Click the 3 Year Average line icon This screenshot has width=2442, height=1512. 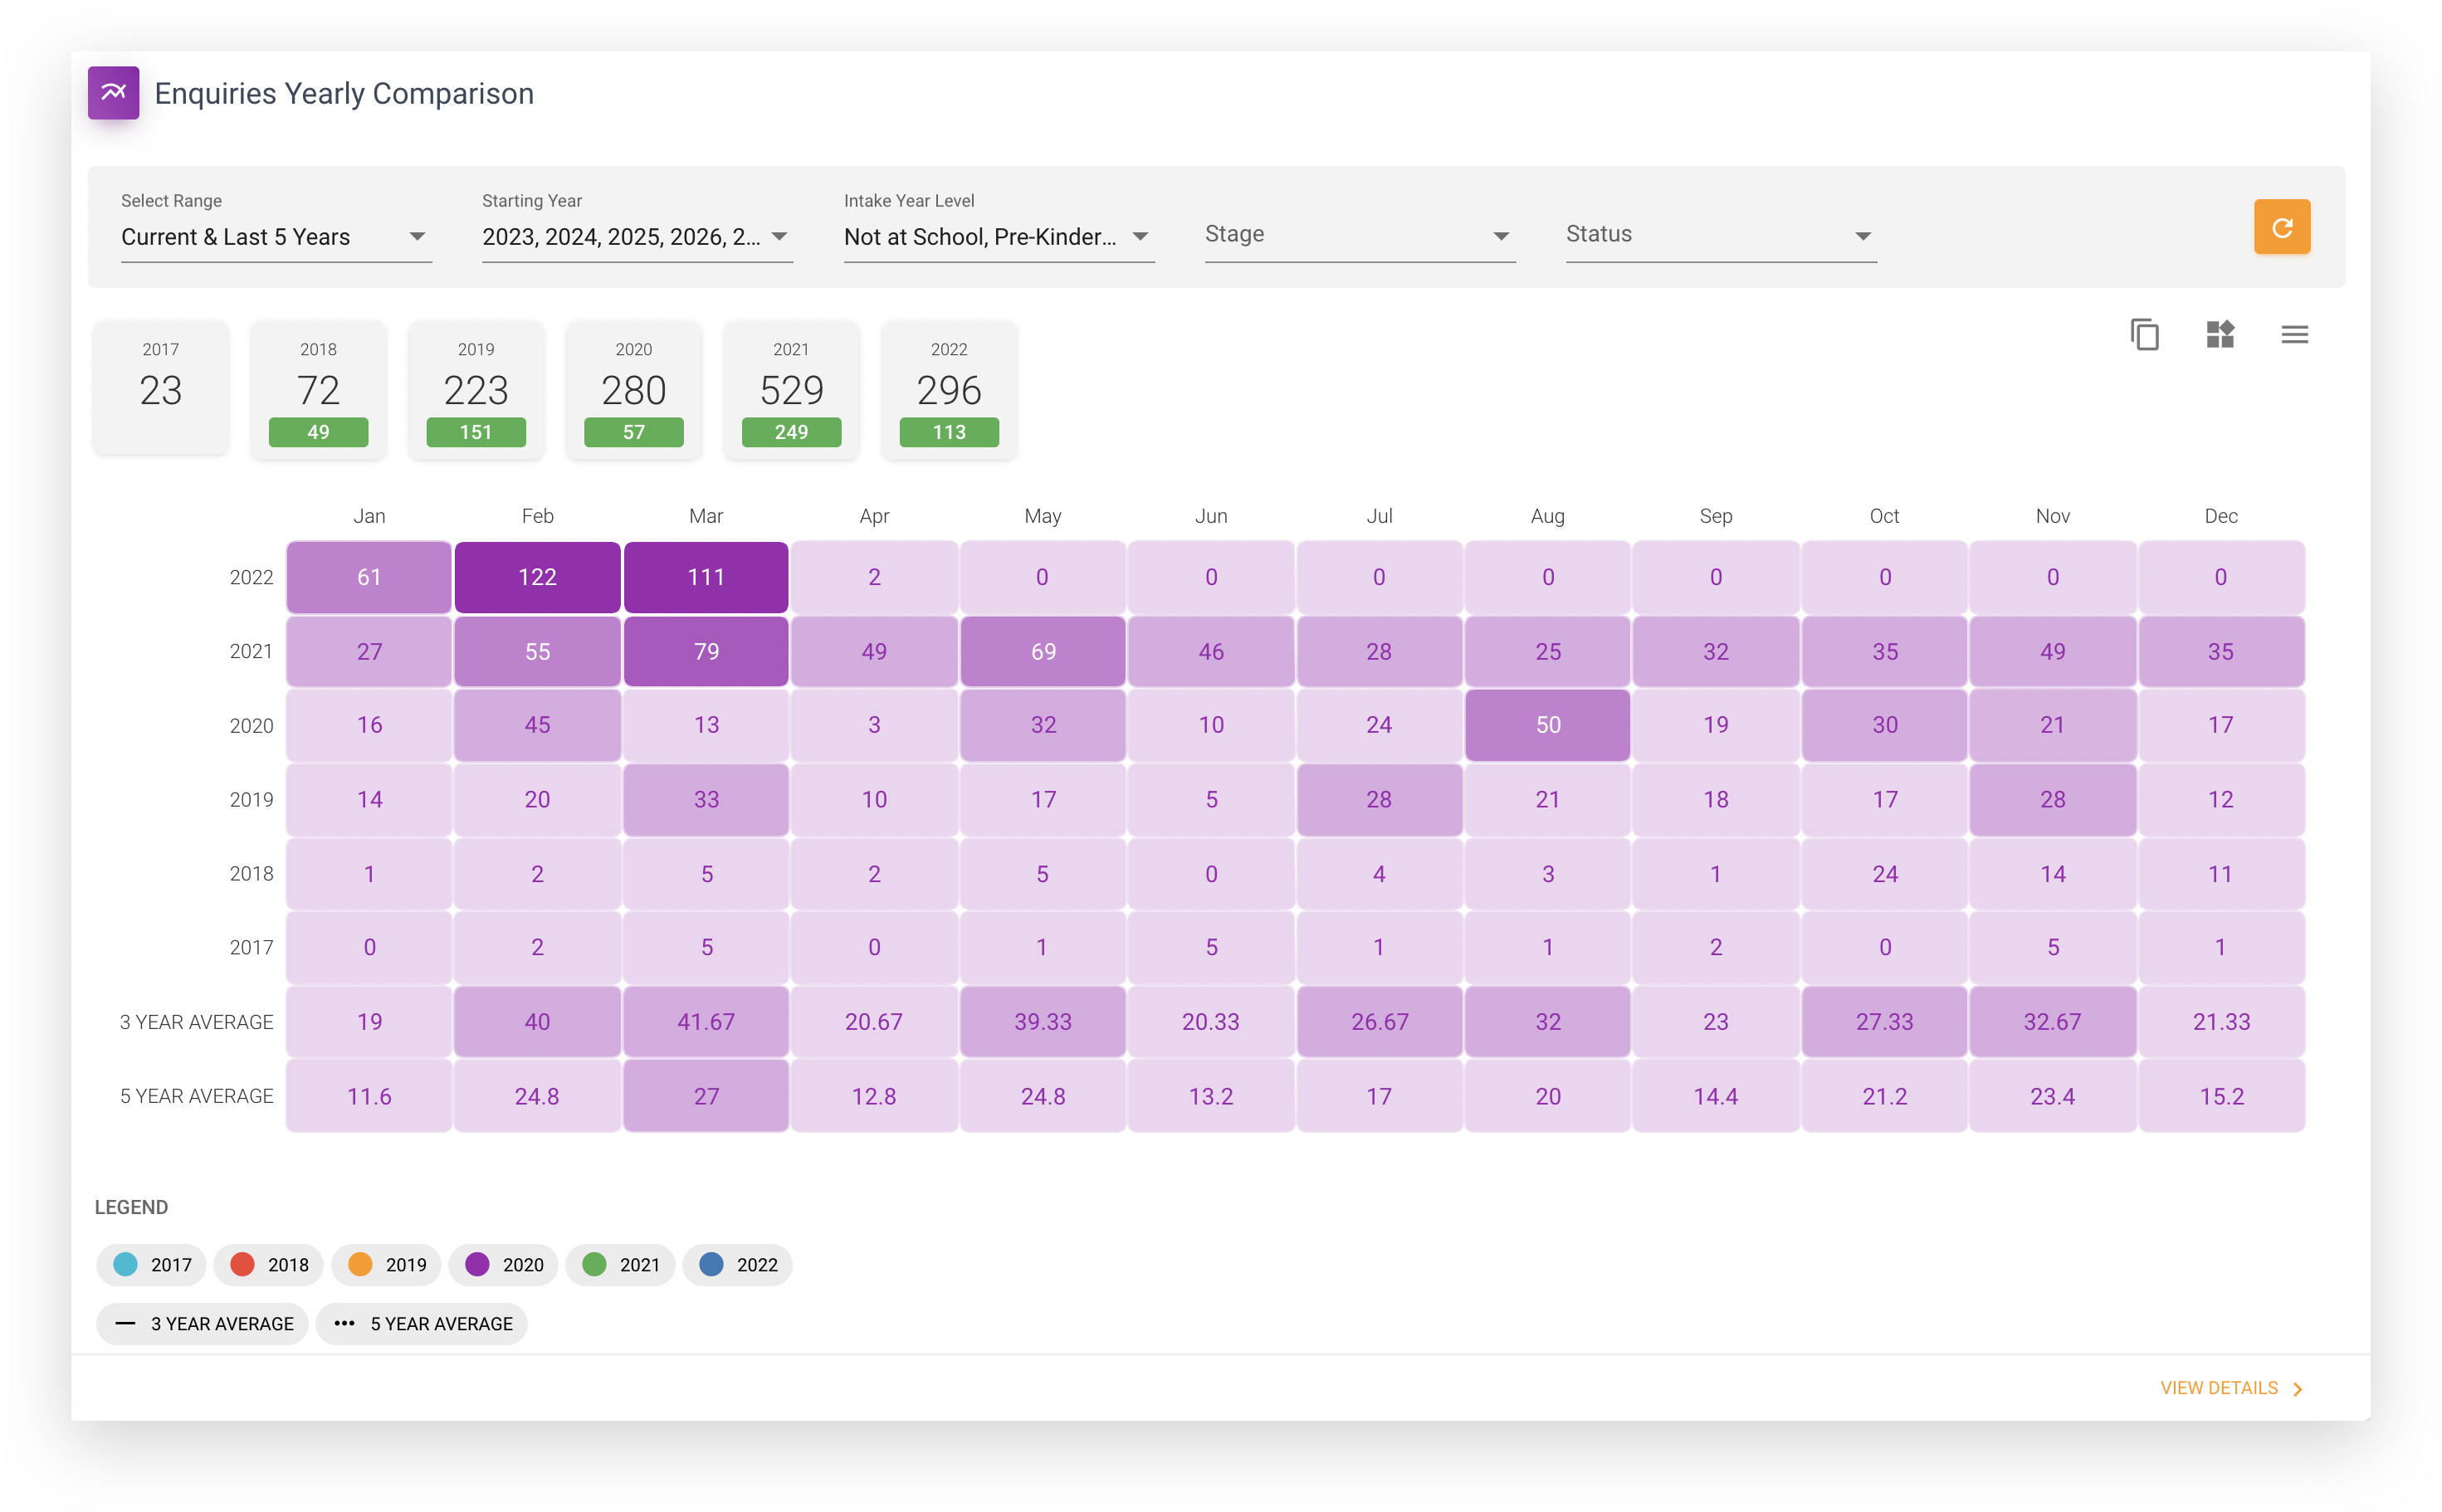click(125, 1323)
